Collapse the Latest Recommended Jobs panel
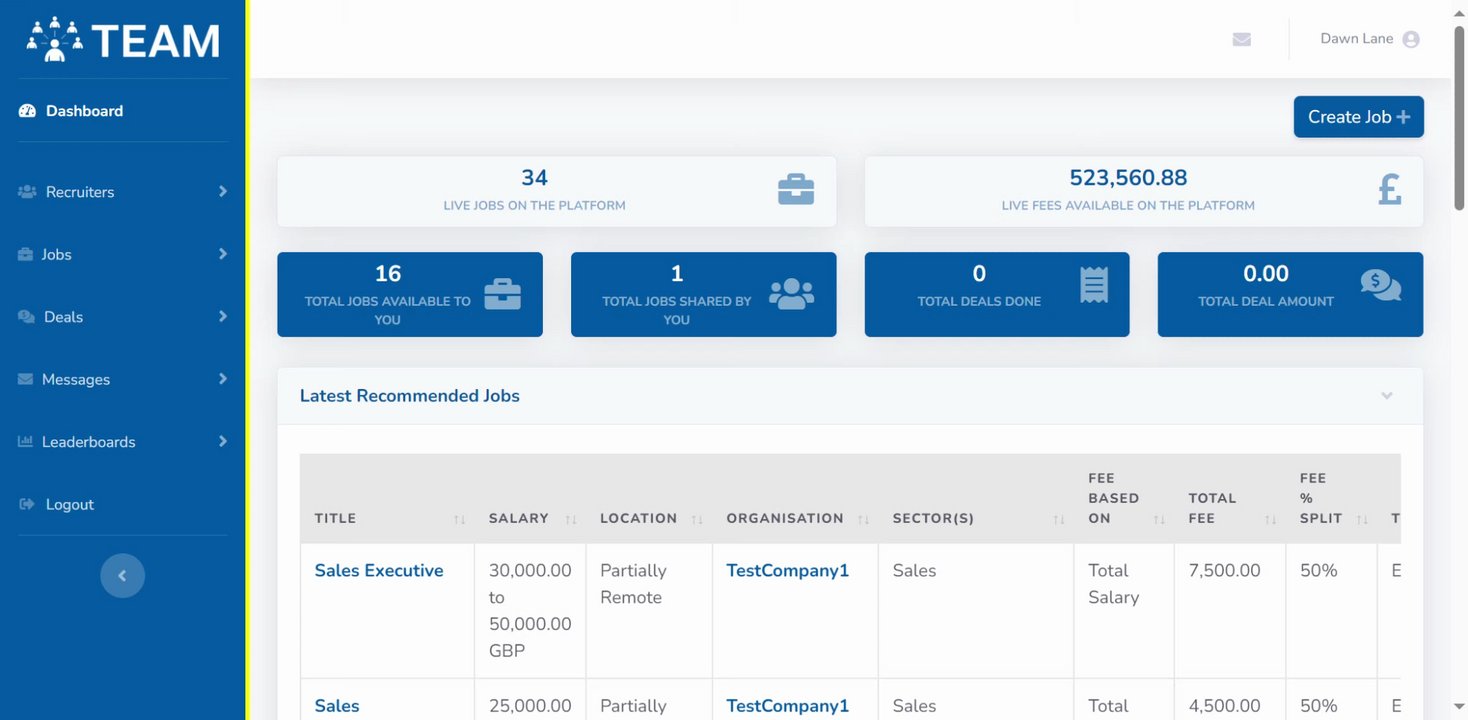The width and height of the screenshot is (1468, 720). (1387, 396)
